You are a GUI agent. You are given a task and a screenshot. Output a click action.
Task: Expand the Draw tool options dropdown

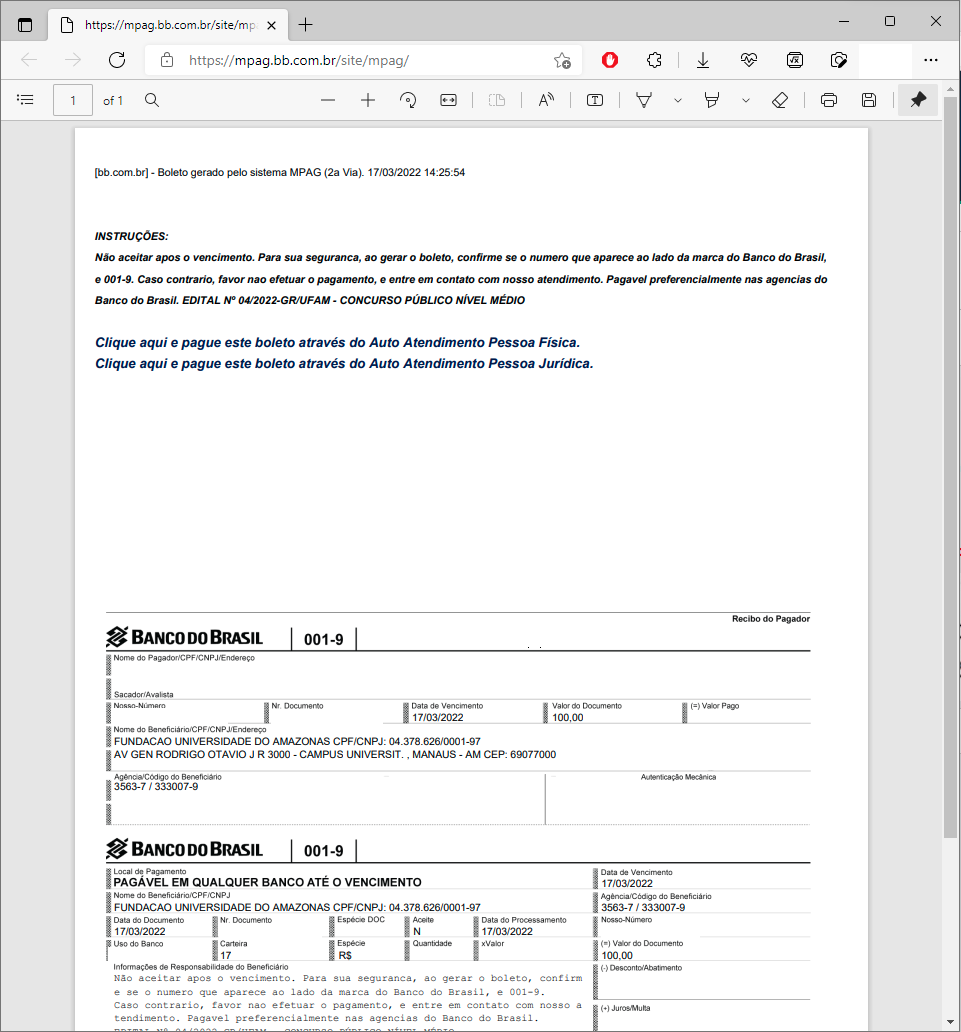[x=678, y=100]
